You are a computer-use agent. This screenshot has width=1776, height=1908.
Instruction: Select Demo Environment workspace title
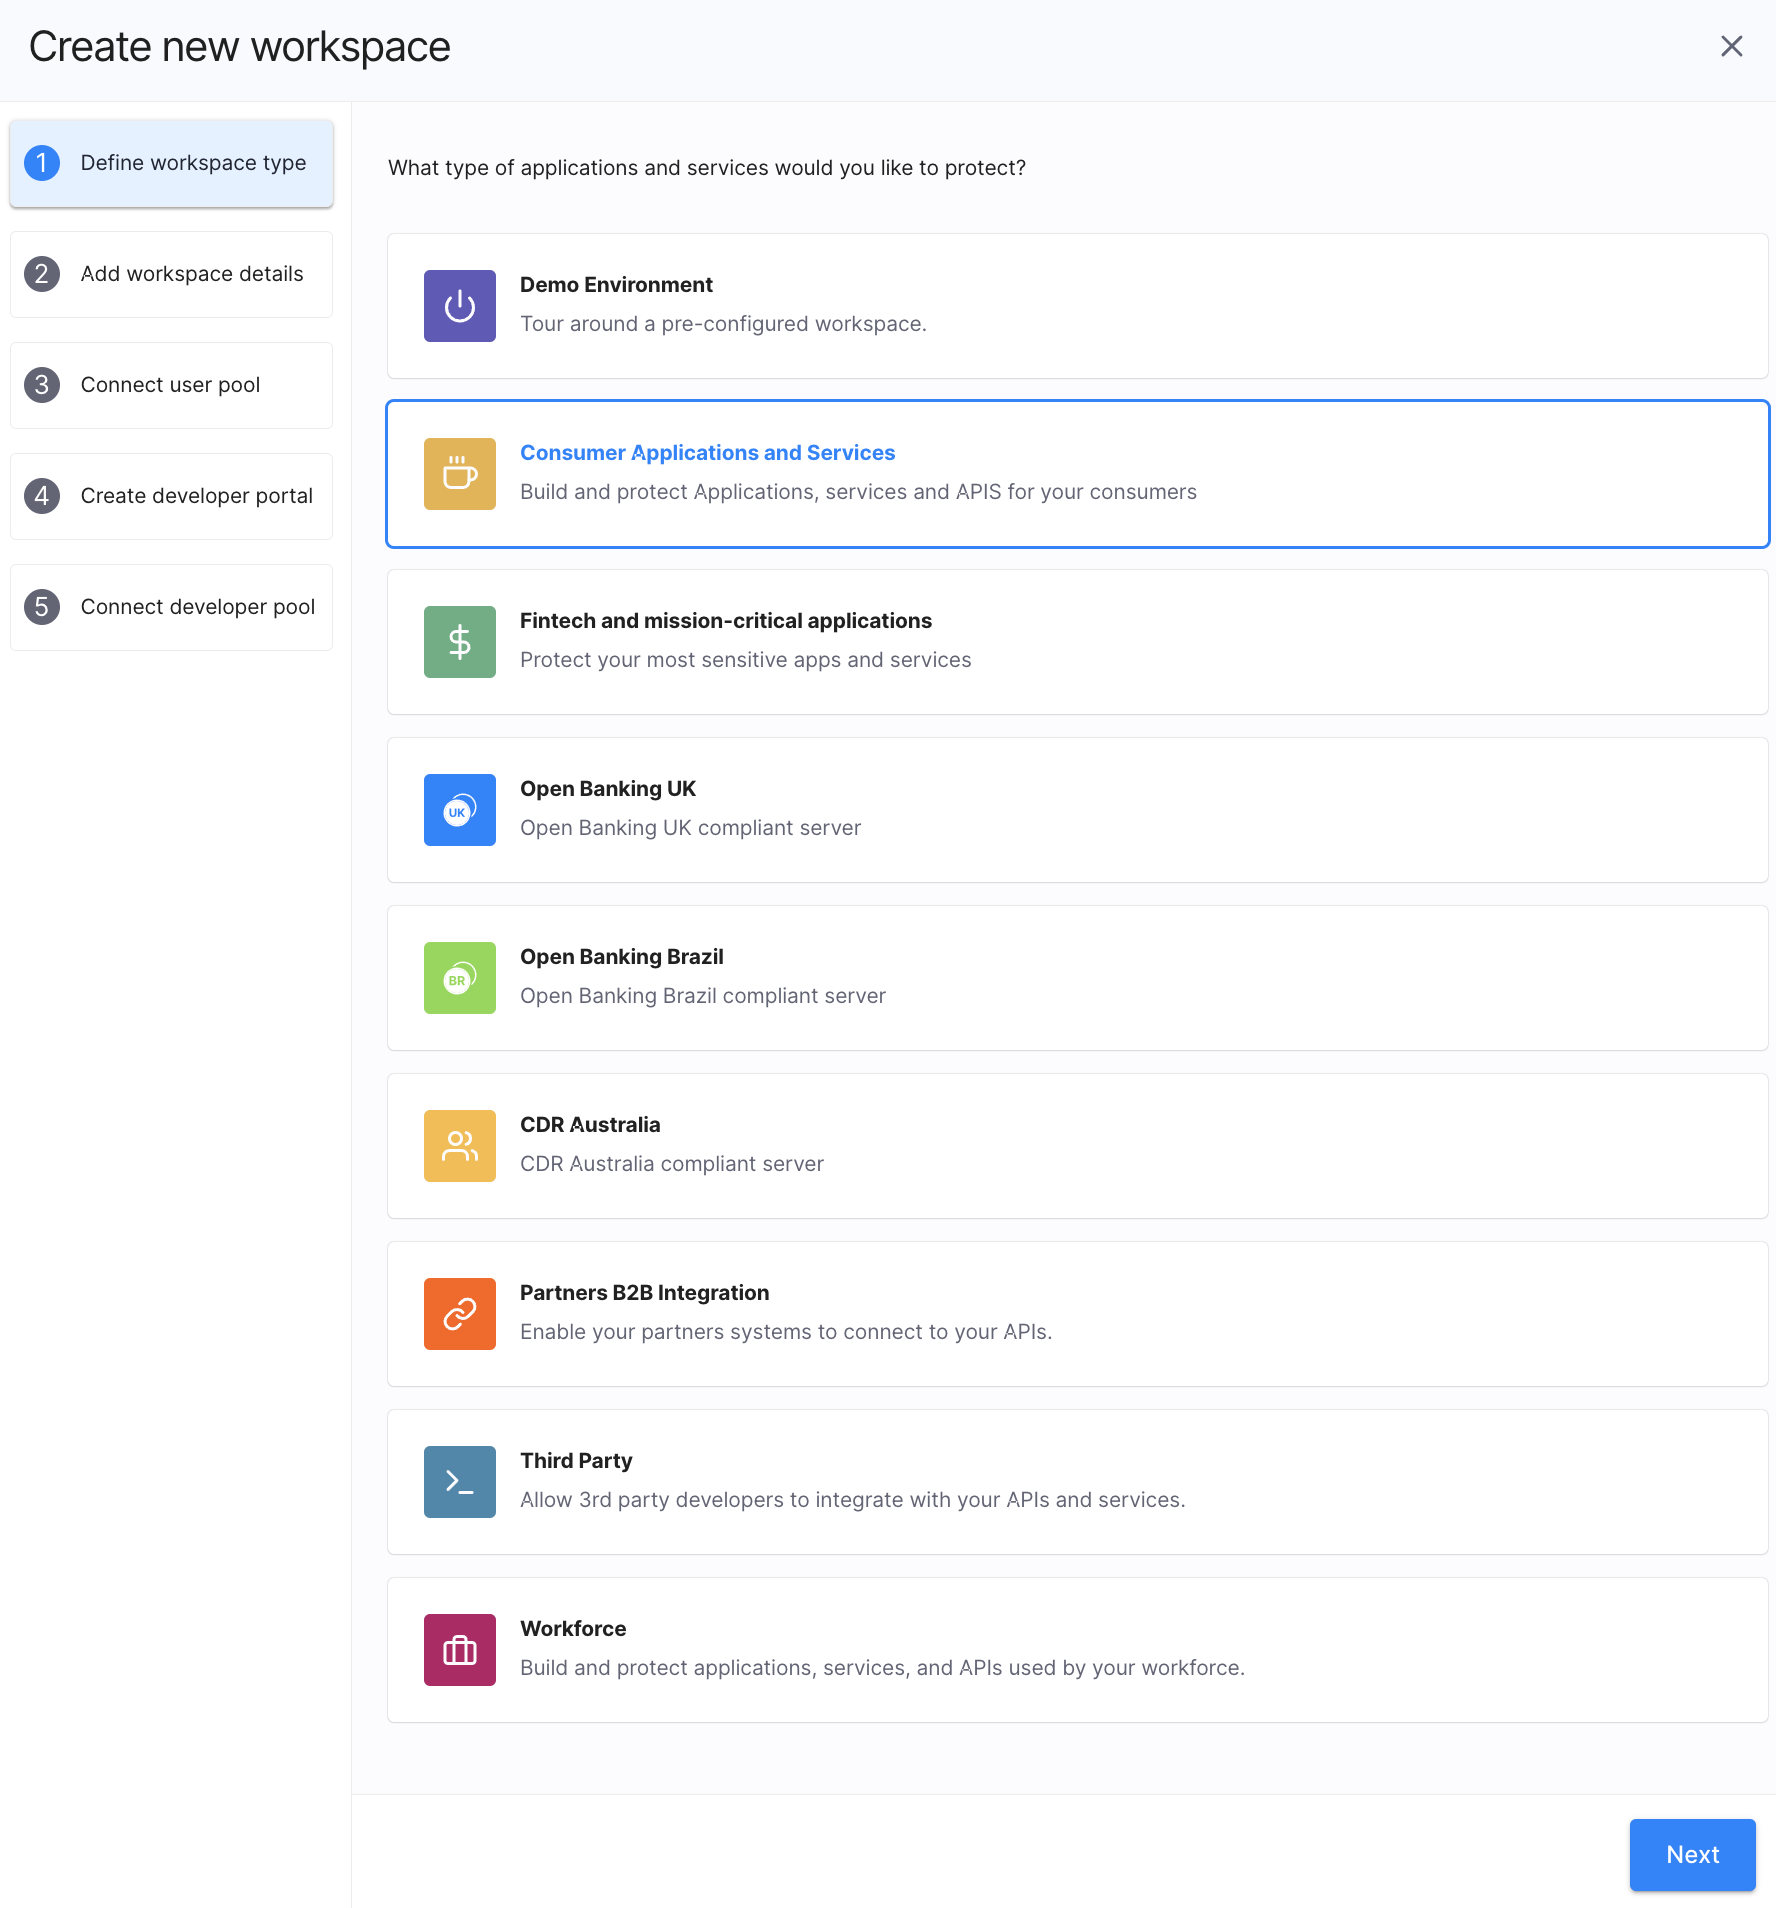point(616,285)
